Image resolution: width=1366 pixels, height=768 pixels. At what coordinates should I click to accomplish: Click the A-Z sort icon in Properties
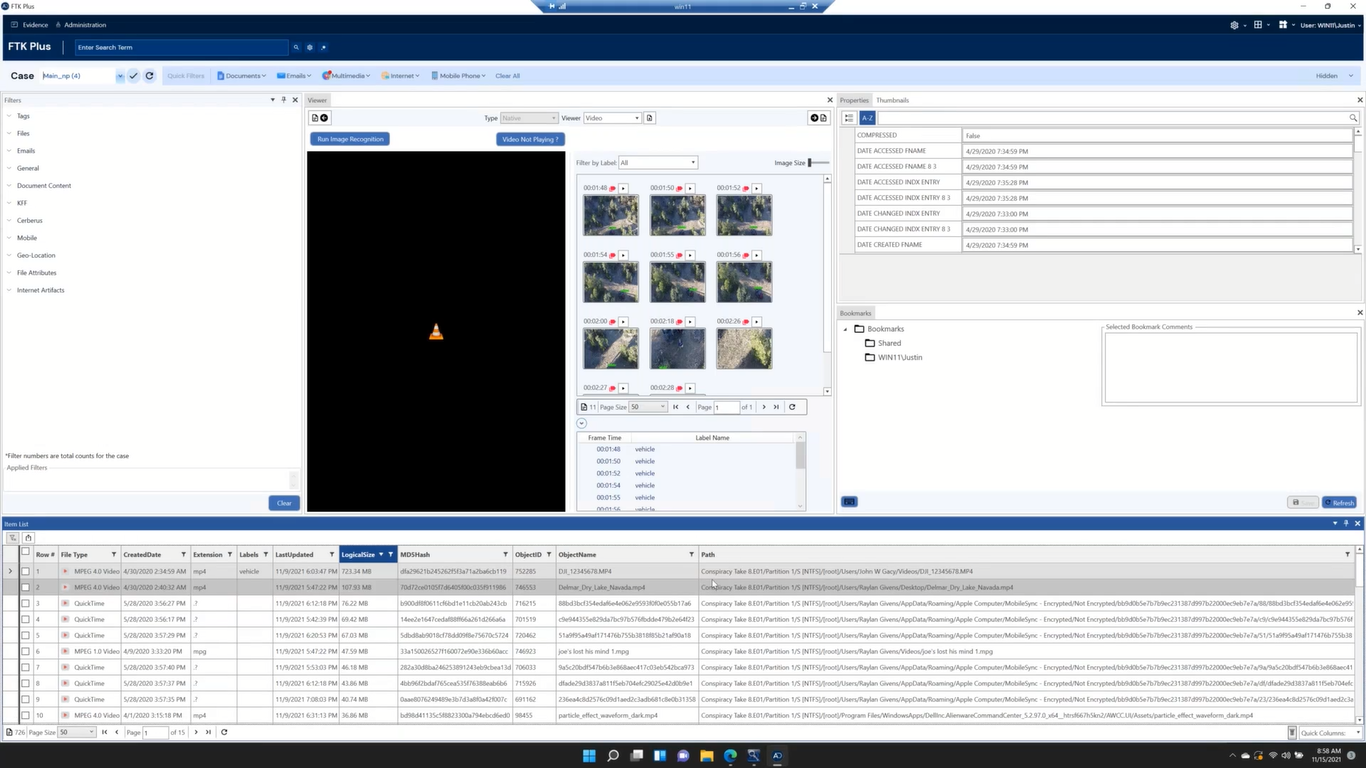pyautogui.click(x=867, y=118)
